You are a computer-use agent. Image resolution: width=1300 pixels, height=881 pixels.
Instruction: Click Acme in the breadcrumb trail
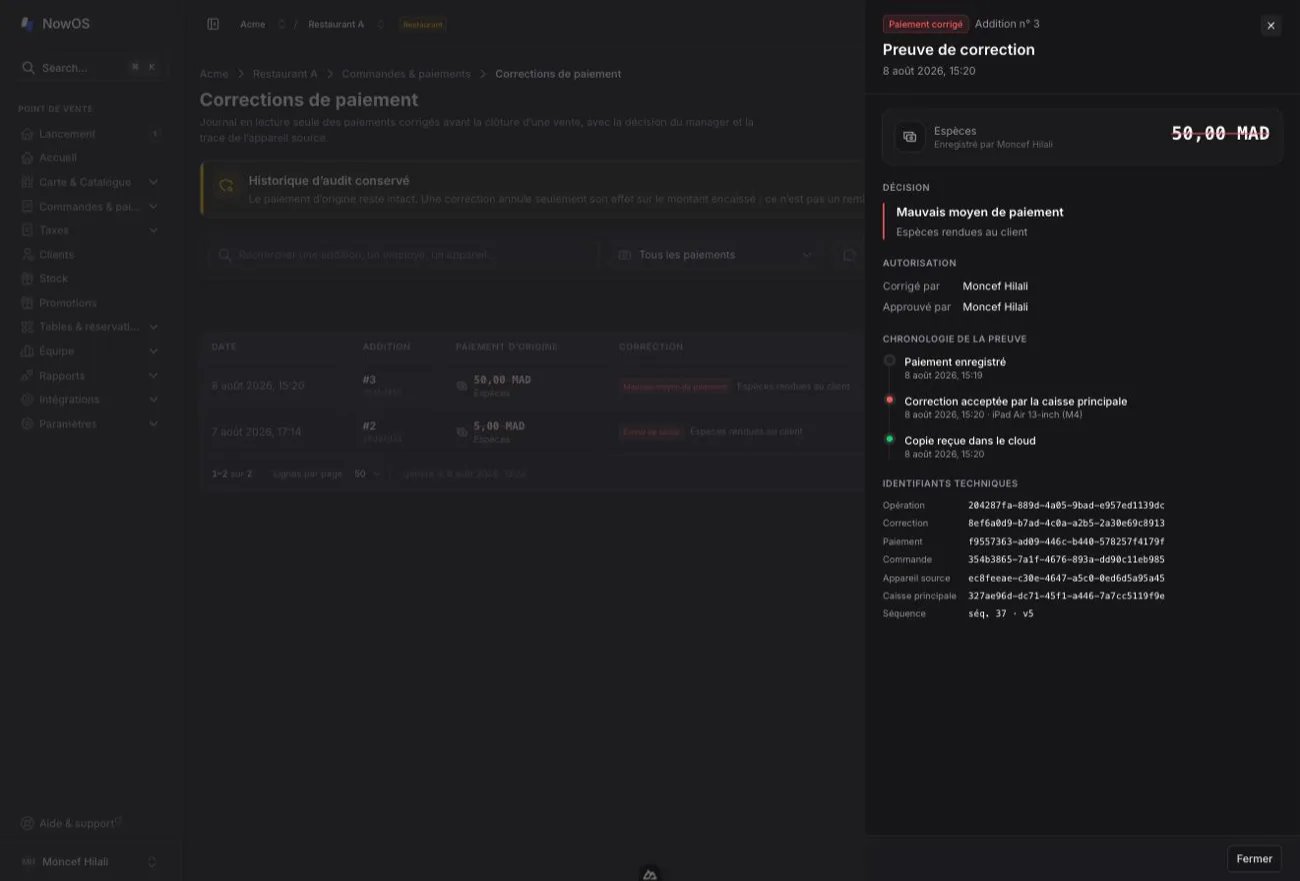[214, 74]
